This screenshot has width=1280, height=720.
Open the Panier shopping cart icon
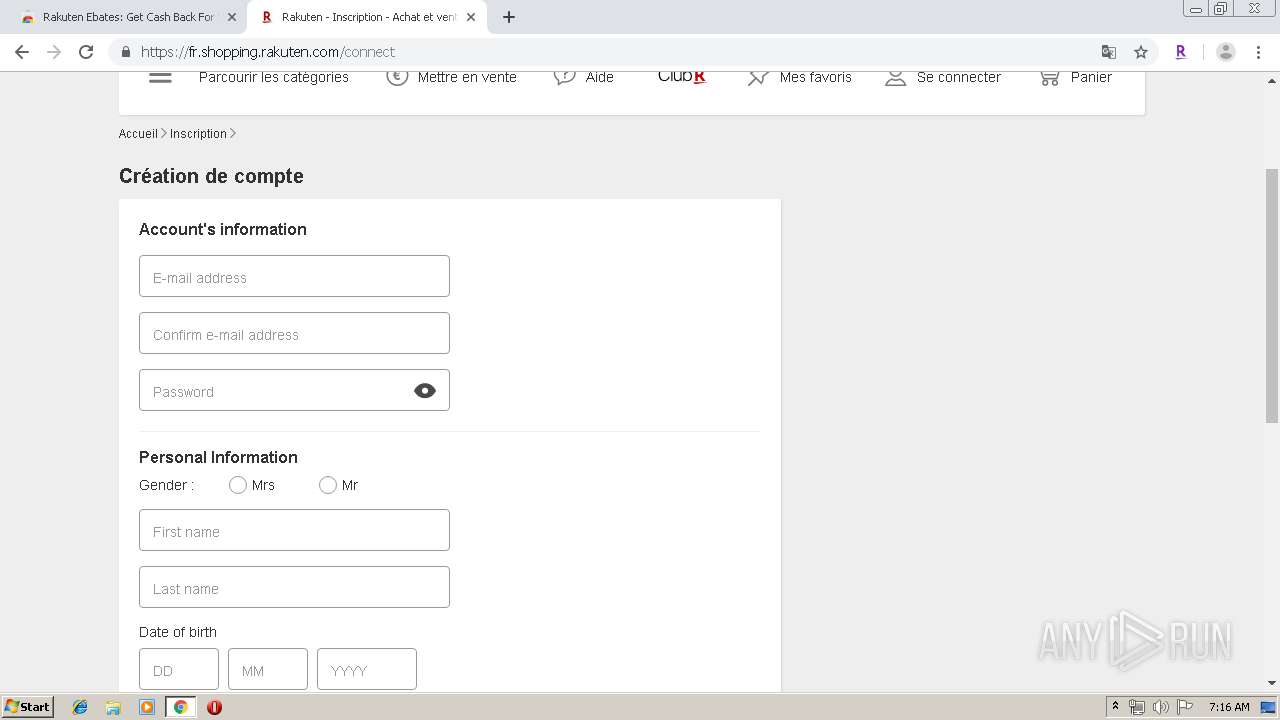click(x=1049, y=77)
